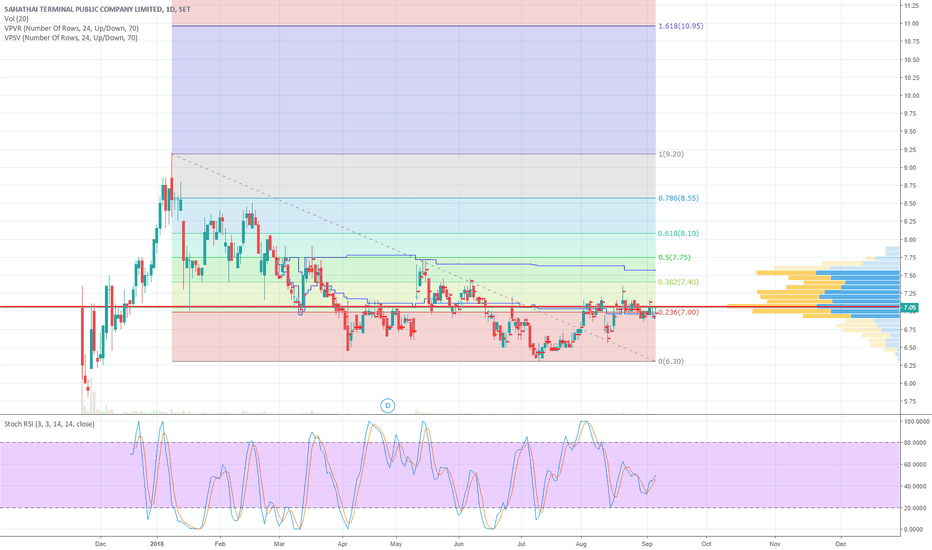Click the Apr label on time axis
Image resolution: width=932 pixels, height=550 pixels.
[342, 543]
